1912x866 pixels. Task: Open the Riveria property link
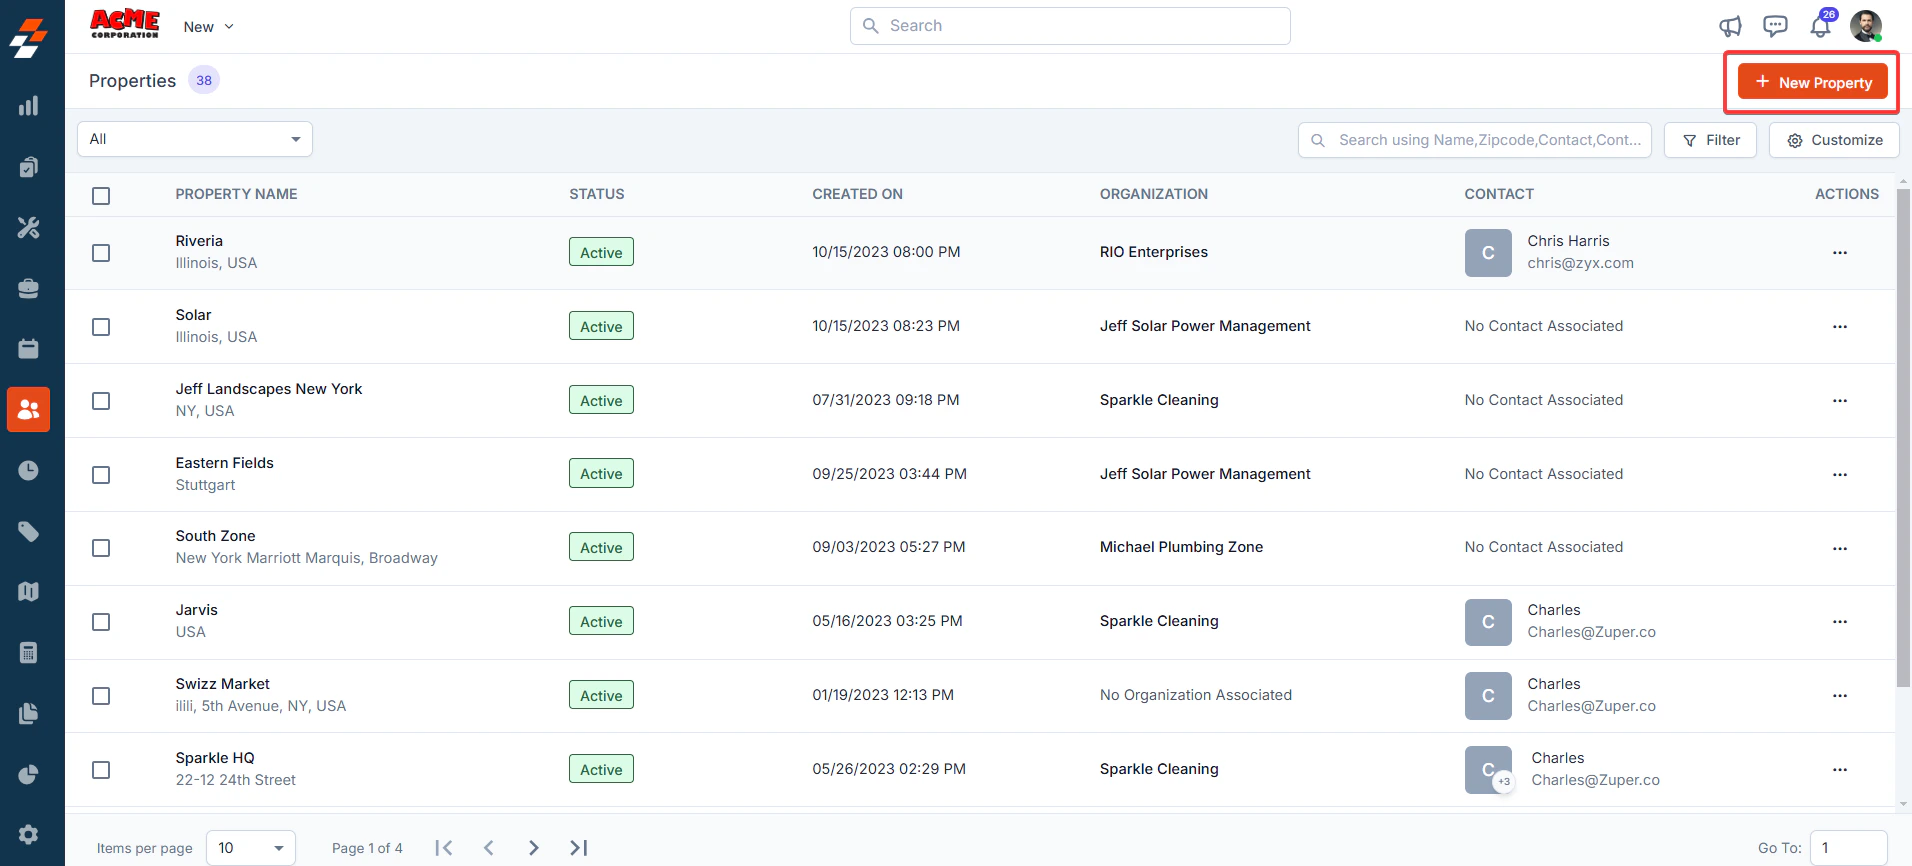click(x=199, y=241)
